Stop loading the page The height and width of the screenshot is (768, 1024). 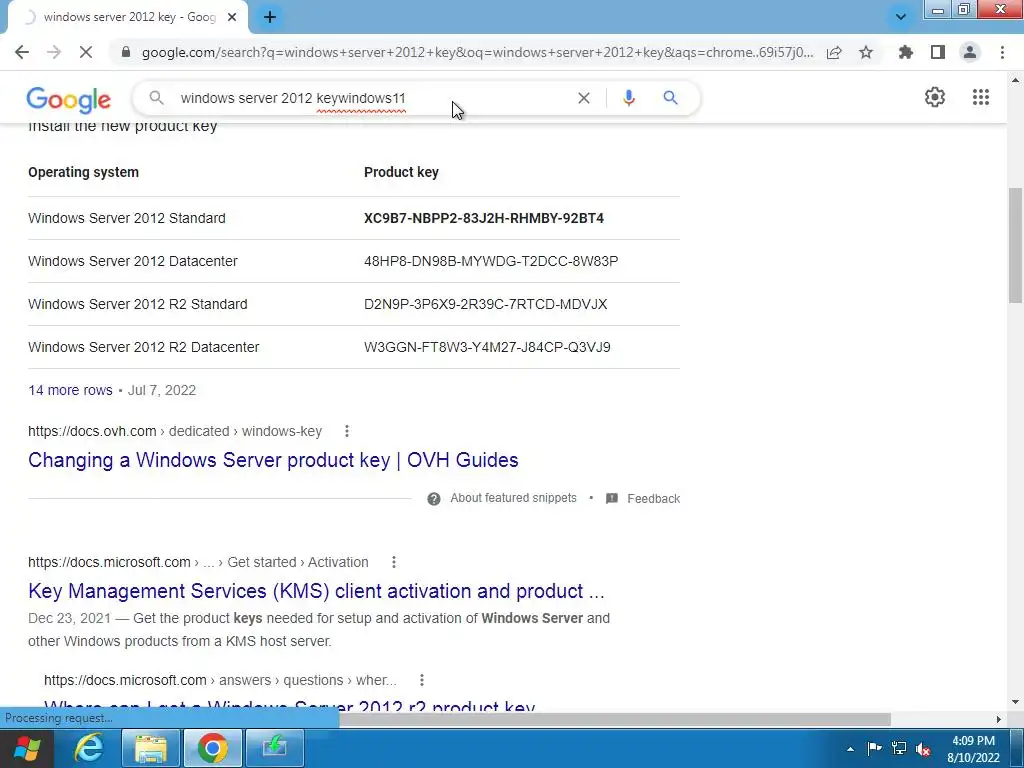86,52
